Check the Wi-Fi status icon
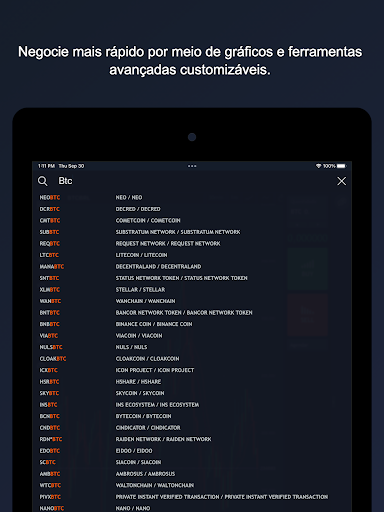This screenshot has height=512, width=384. point(318,166)
